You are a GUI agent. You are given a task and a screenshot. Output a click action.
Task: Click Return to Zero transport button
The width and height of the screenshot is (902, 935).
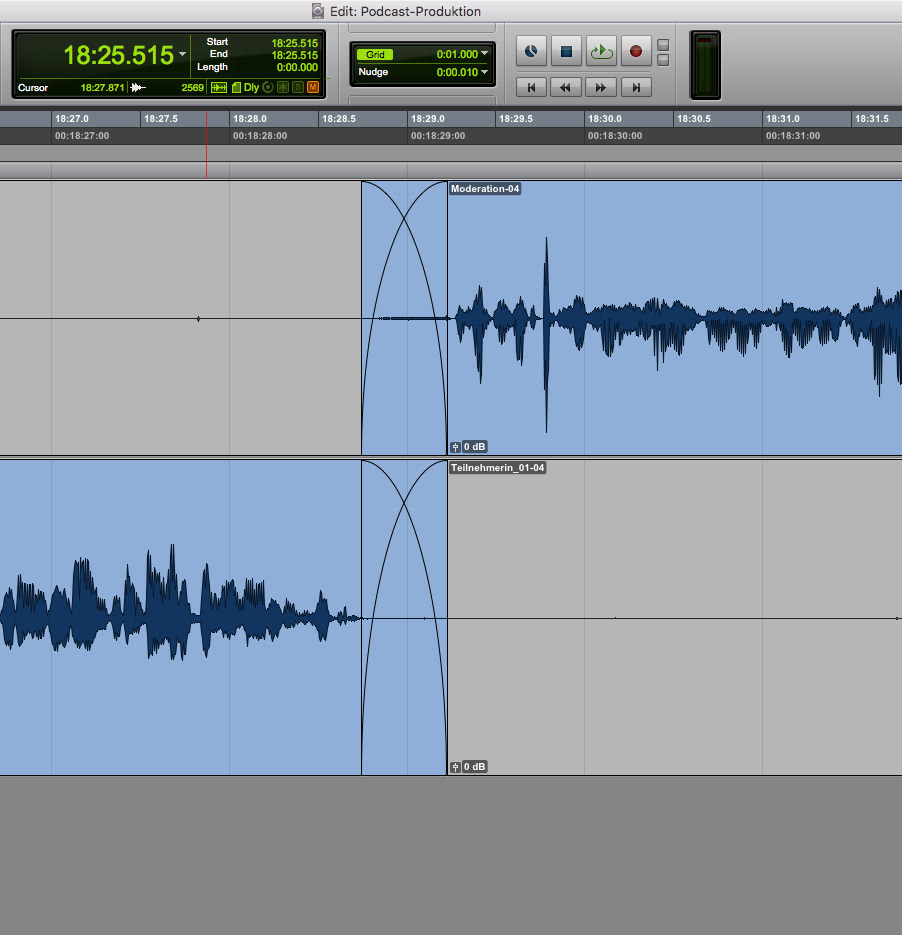tap(531, 88)
